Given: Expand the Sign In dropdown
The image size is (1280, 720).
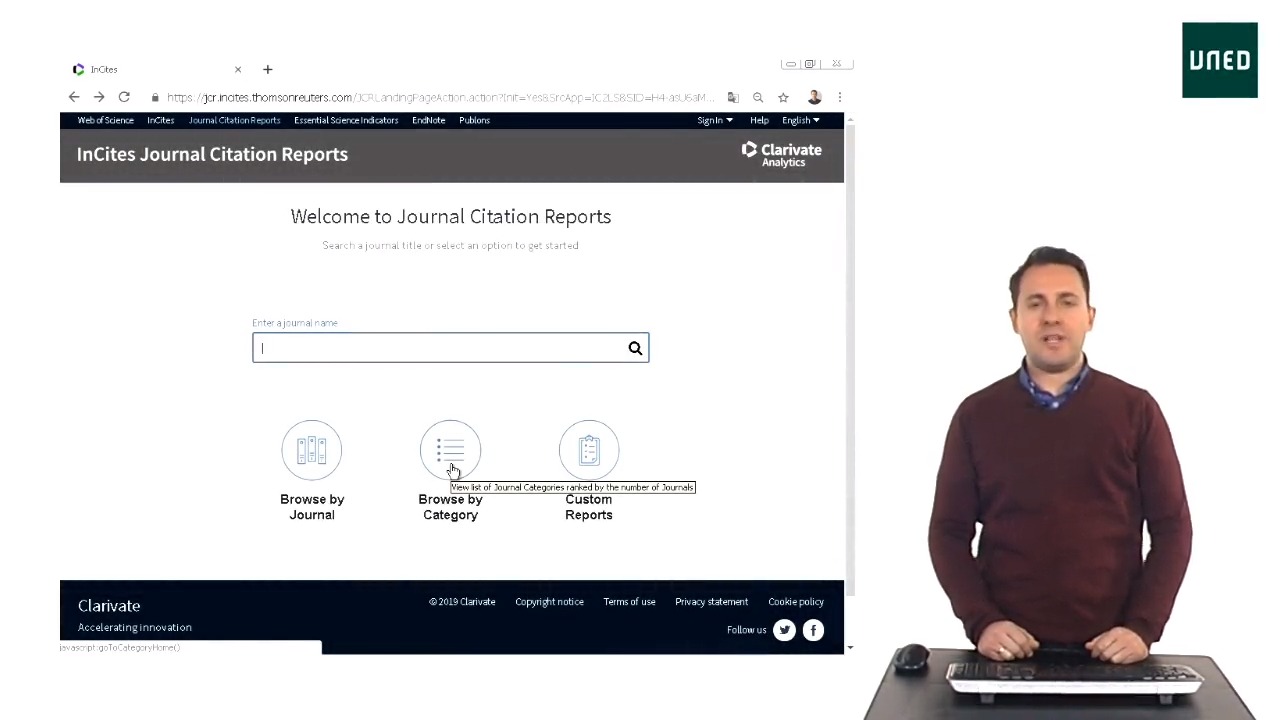Looking at the screenshot, I should click(x=715, y=120).
